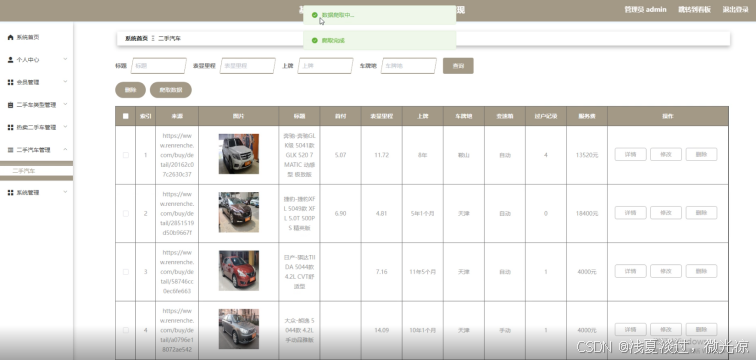Click 修改 for row 1
Screen dimensions: 756x361
[666, 154]
